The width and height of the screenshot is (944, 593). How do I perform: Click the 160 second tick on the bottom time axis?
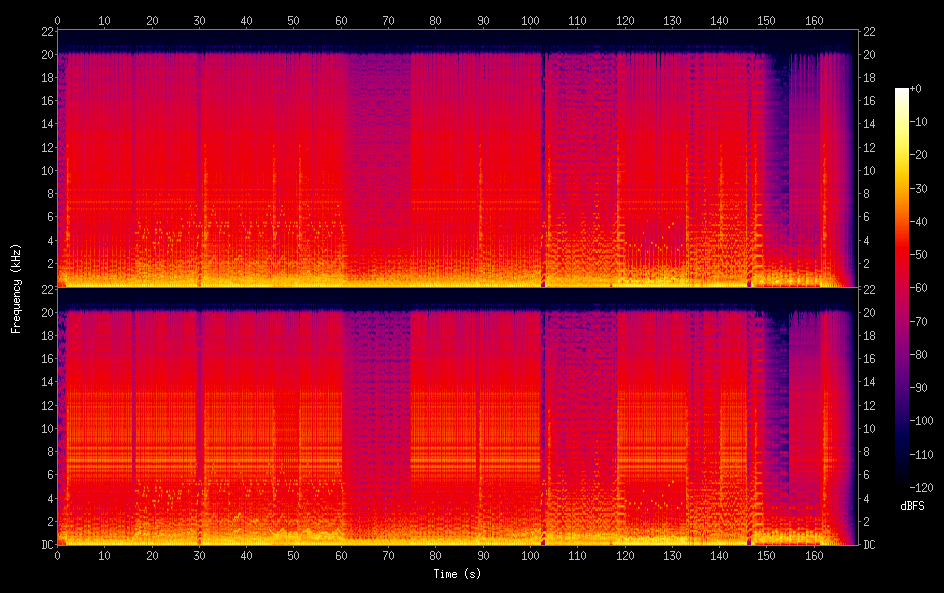tap(812, 554)
